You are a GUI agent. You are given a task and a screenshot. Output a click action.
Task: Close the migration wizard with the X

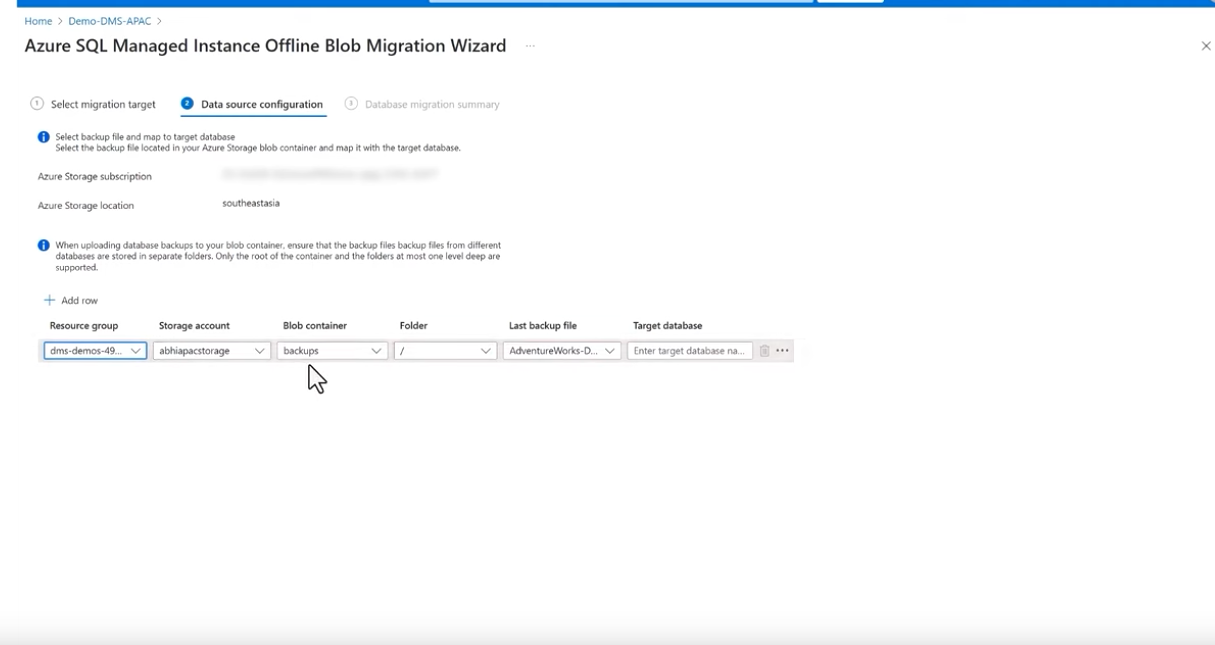[x=1205, y=46]
